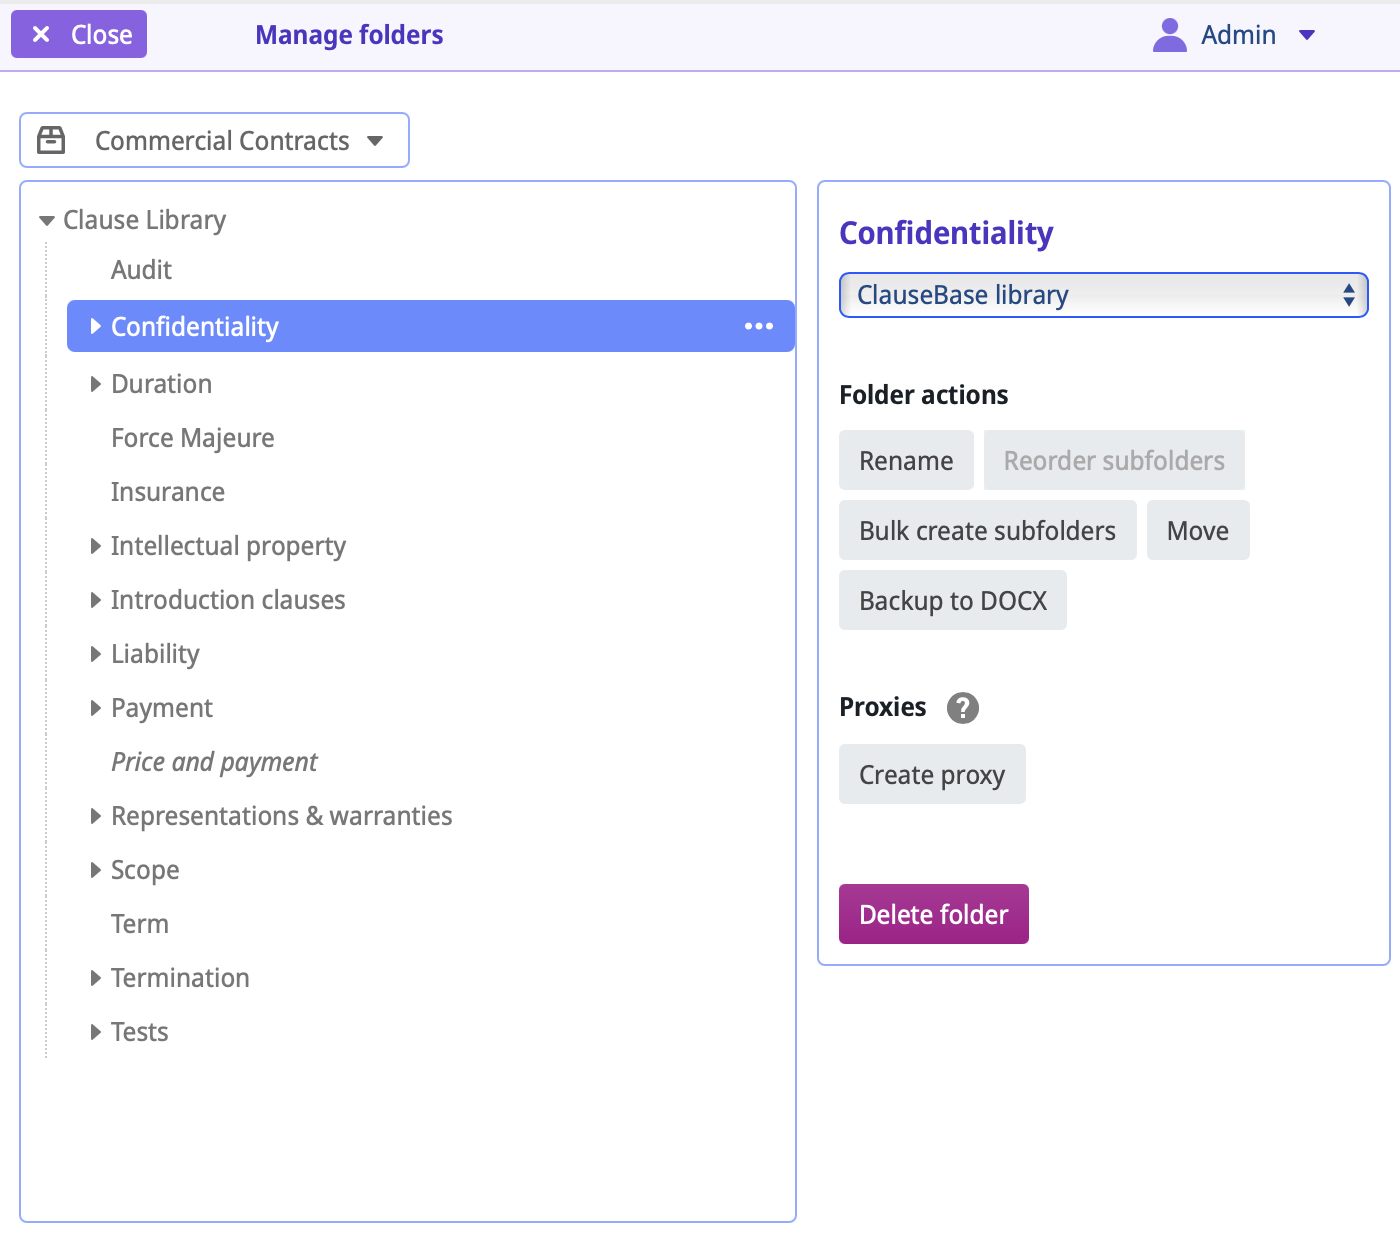Open the three-dot menu on Confidentiality
1400x1260 pixels.
coord(758,326)
